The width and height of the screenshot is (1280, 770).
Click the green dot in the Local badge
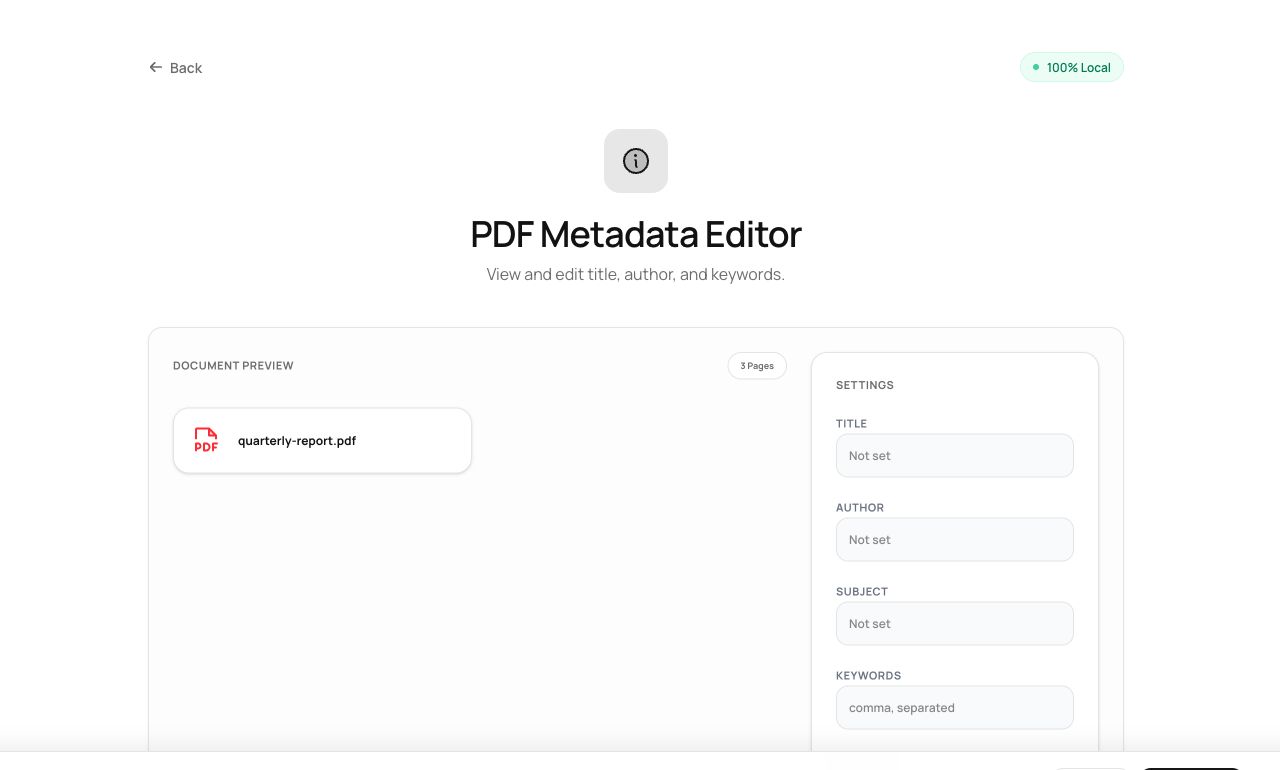point(1036,67)
